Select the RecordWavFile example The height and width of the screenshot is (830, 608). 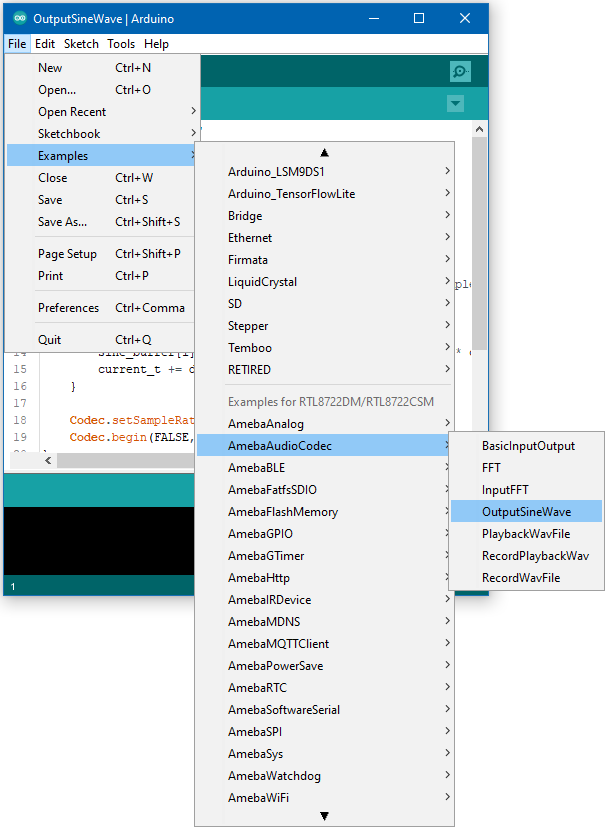click(x=521, y=578)
